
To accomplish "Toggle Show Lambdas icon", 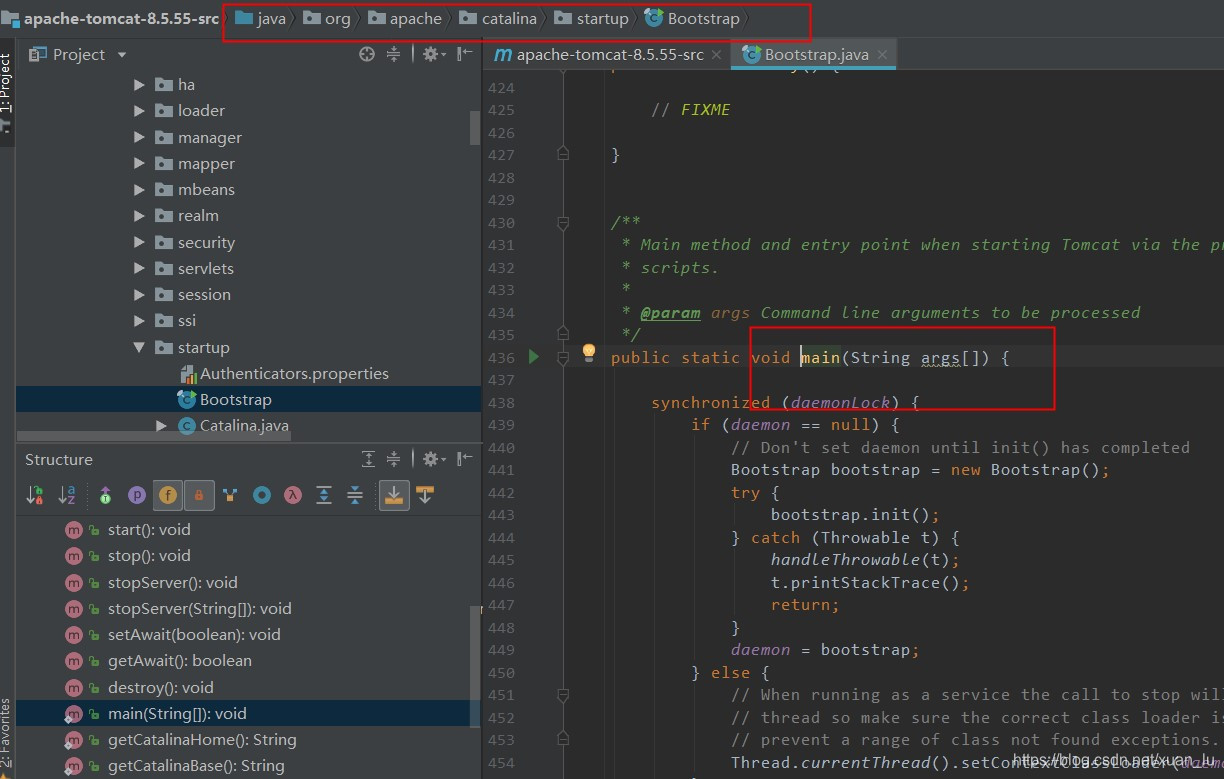I will pos(292,495).
